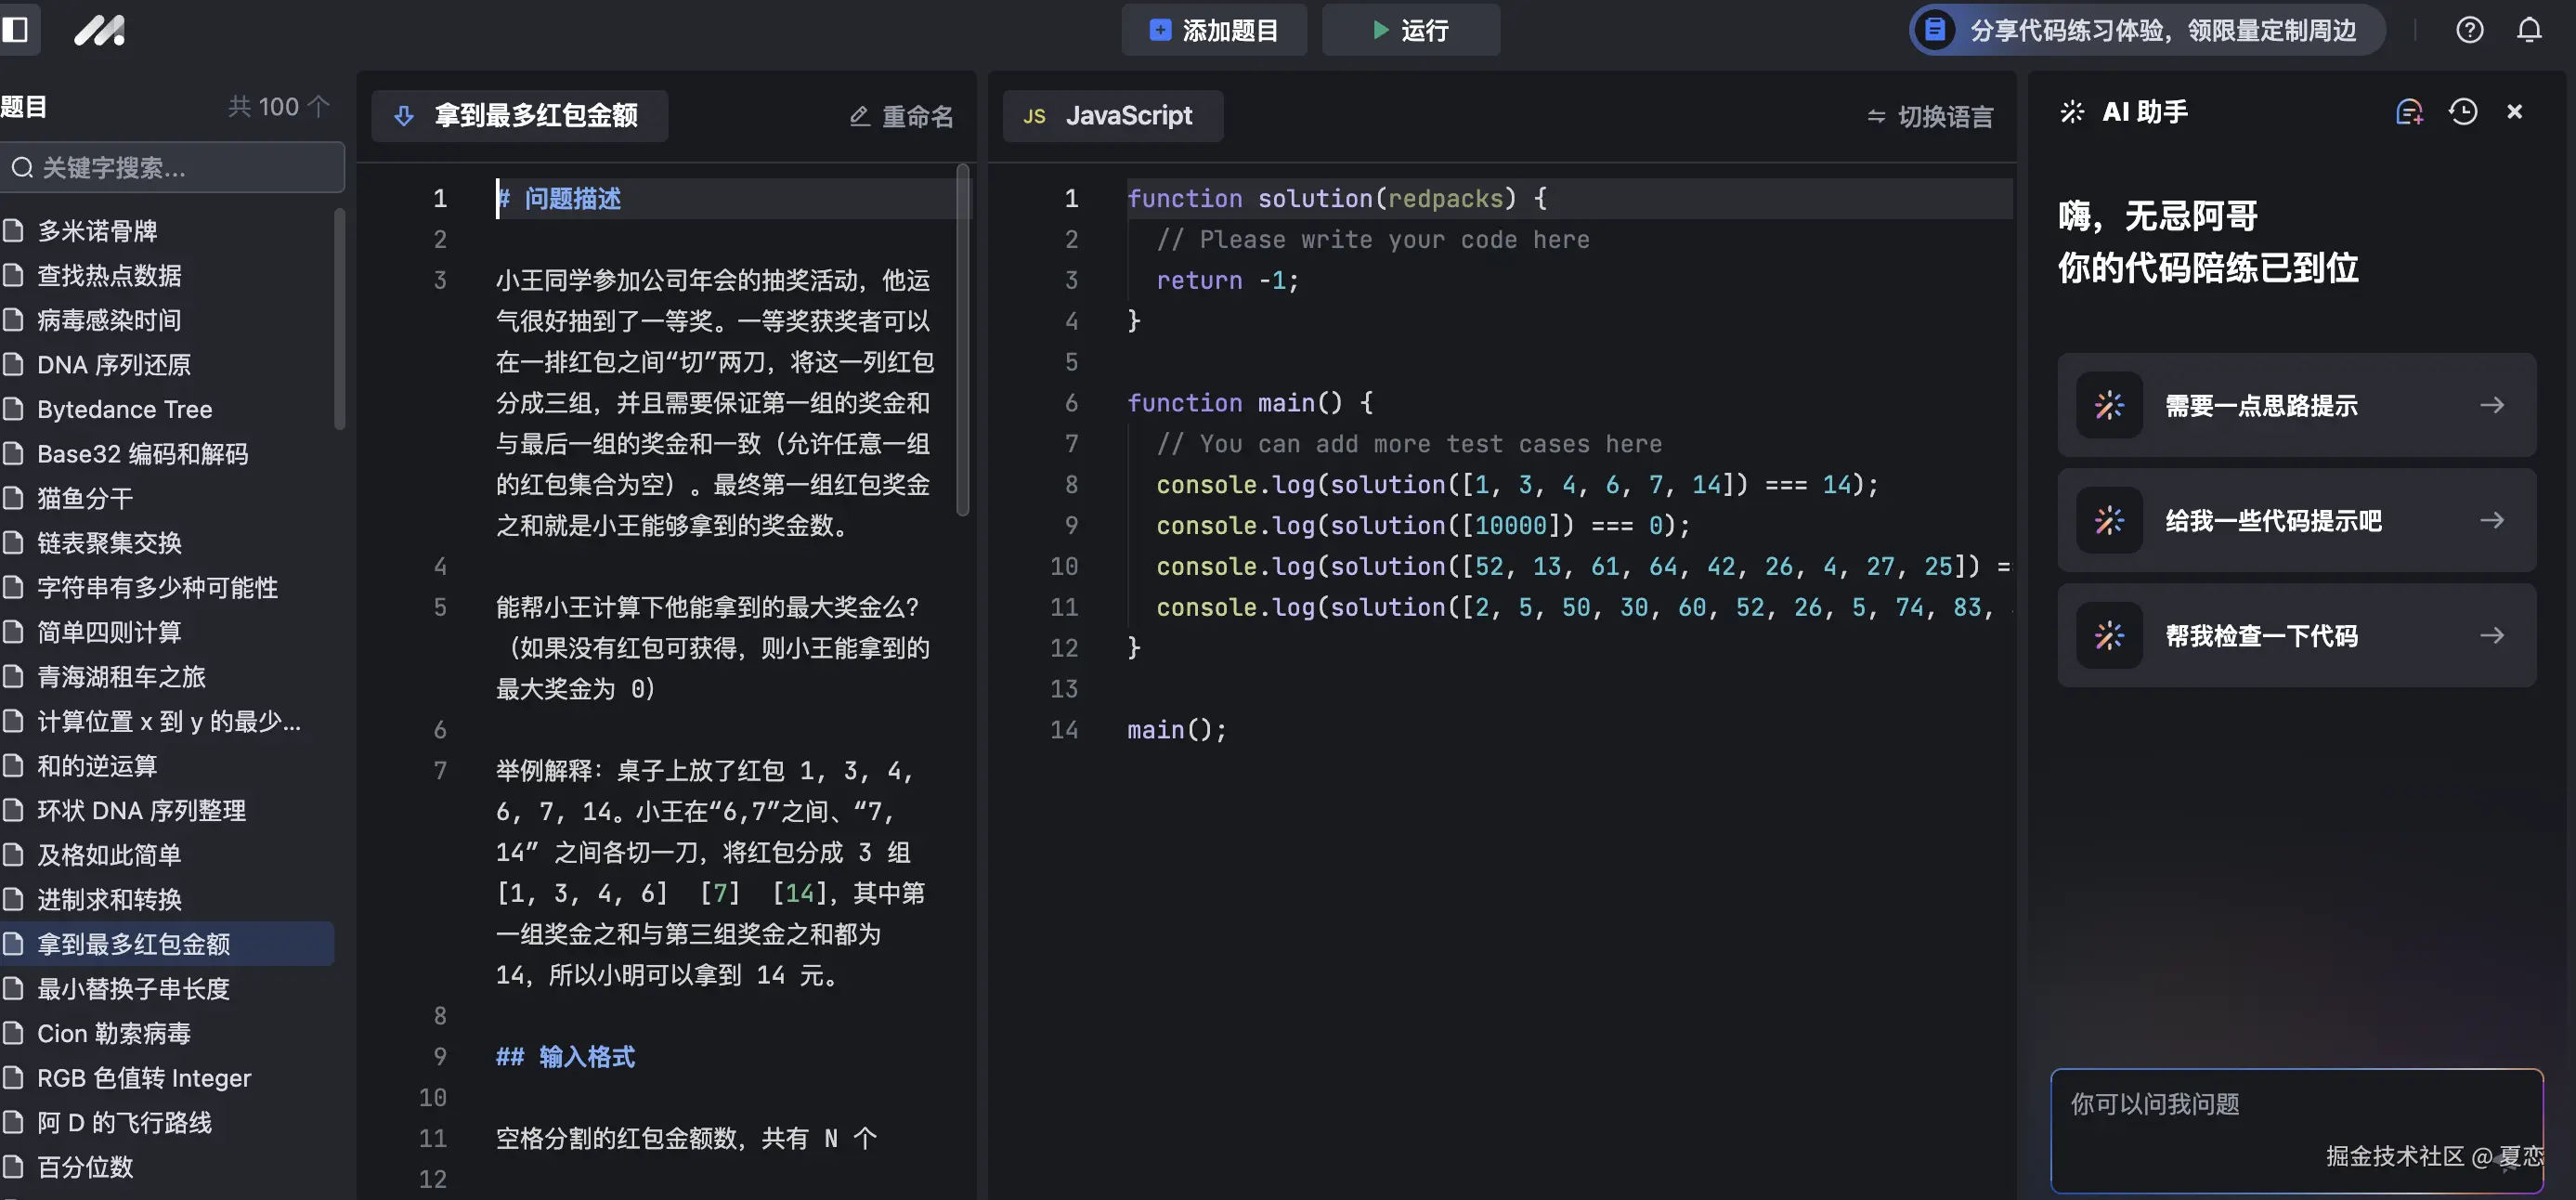2576x1200 pixels.
Task: Click the 切换语言 switch language button
Action: (x=1930, y=116)
